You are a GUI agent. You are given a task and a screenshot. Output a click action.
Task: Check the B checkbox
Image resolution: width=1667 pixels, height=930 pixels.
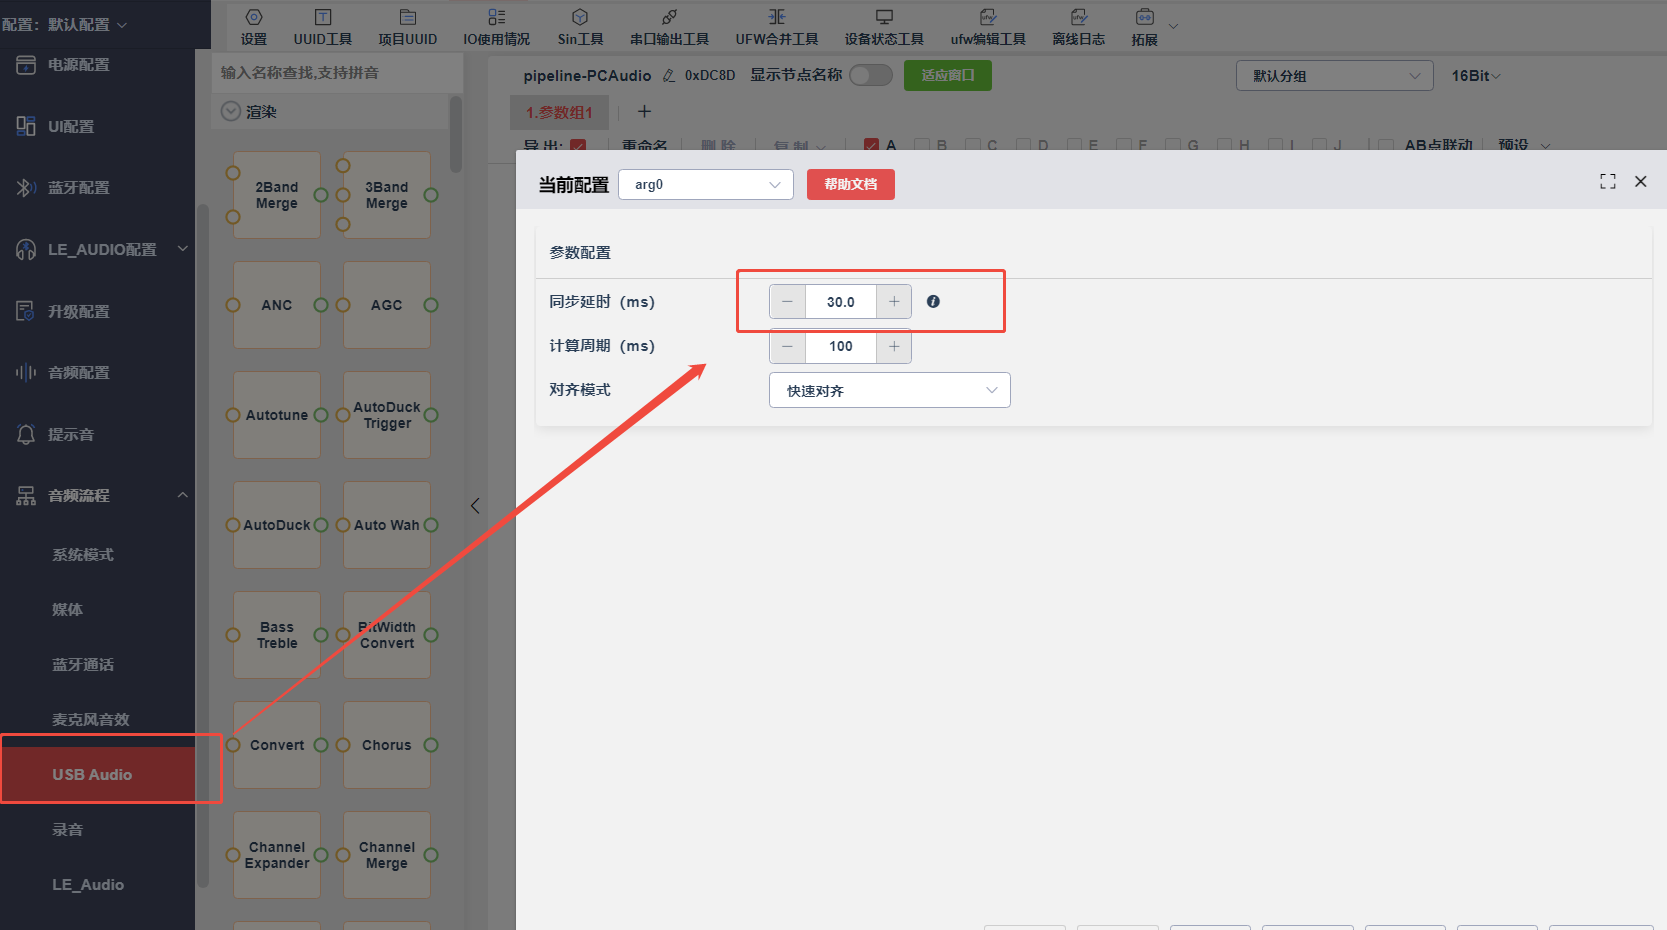coord(922,145)
